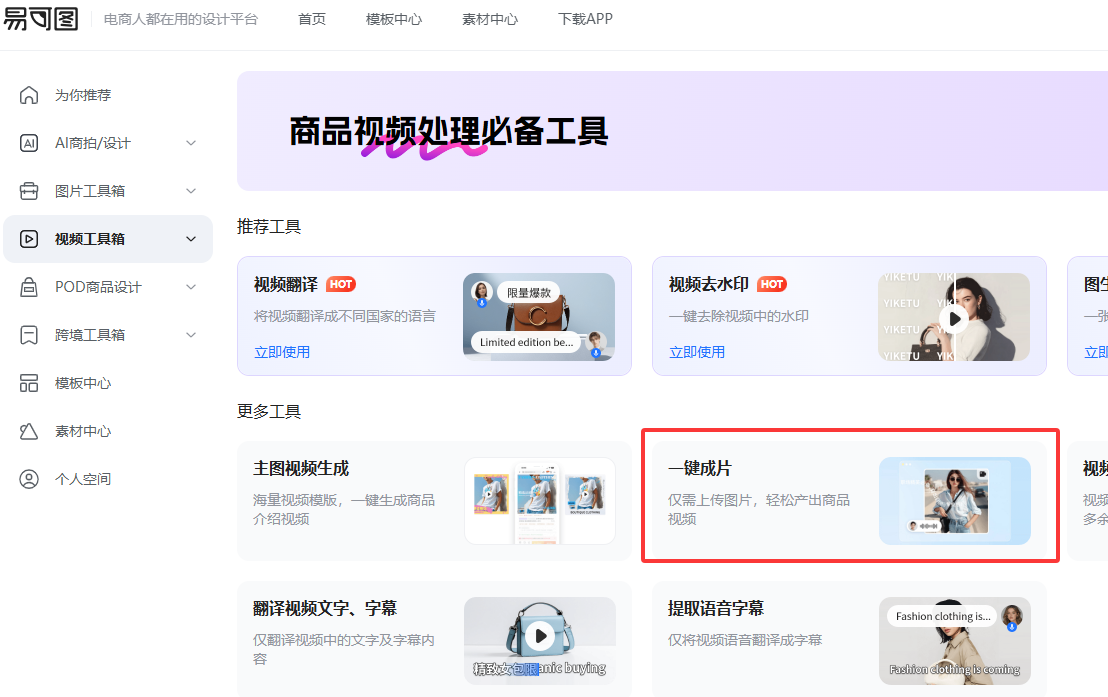Click the 海量视频模版 description text
The image size is (1108, 697).
tap(344, 509)
